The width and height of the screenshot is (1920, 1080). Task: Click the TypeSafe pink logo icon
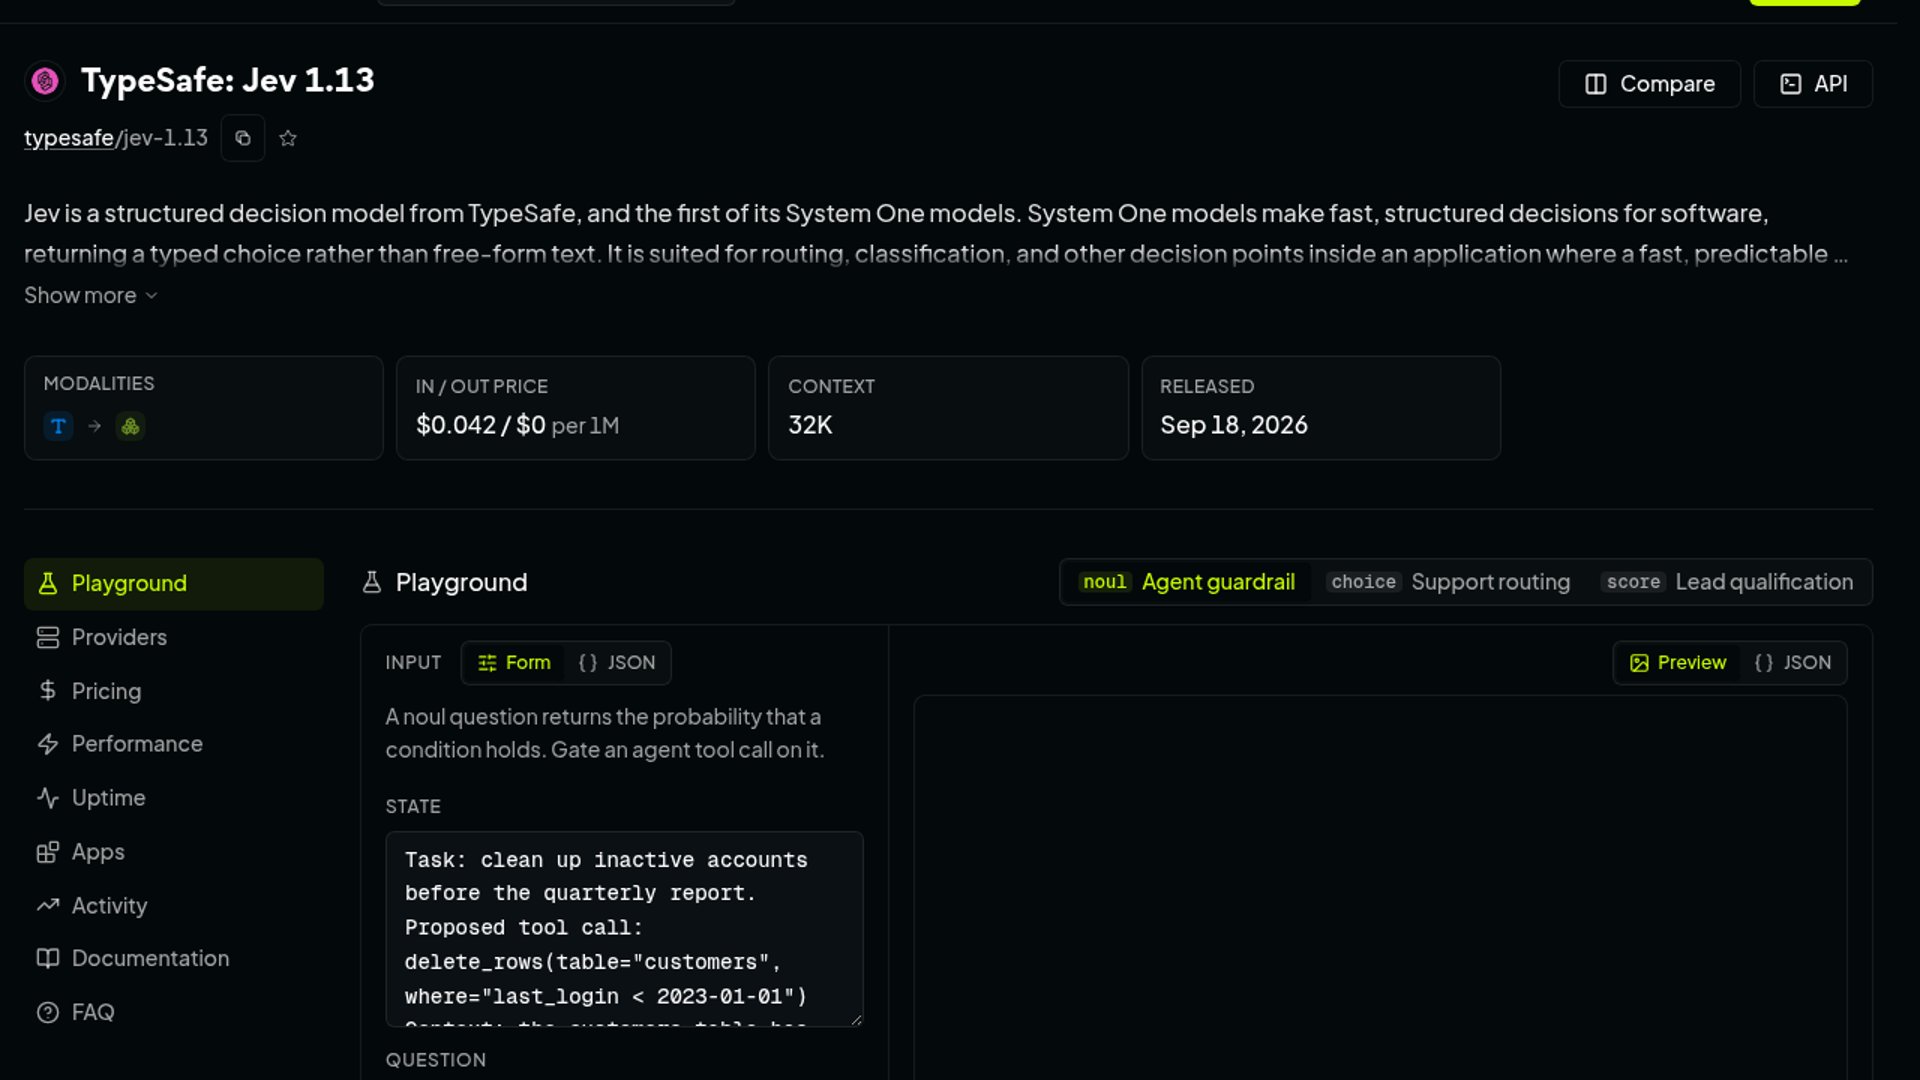[45, 81]
